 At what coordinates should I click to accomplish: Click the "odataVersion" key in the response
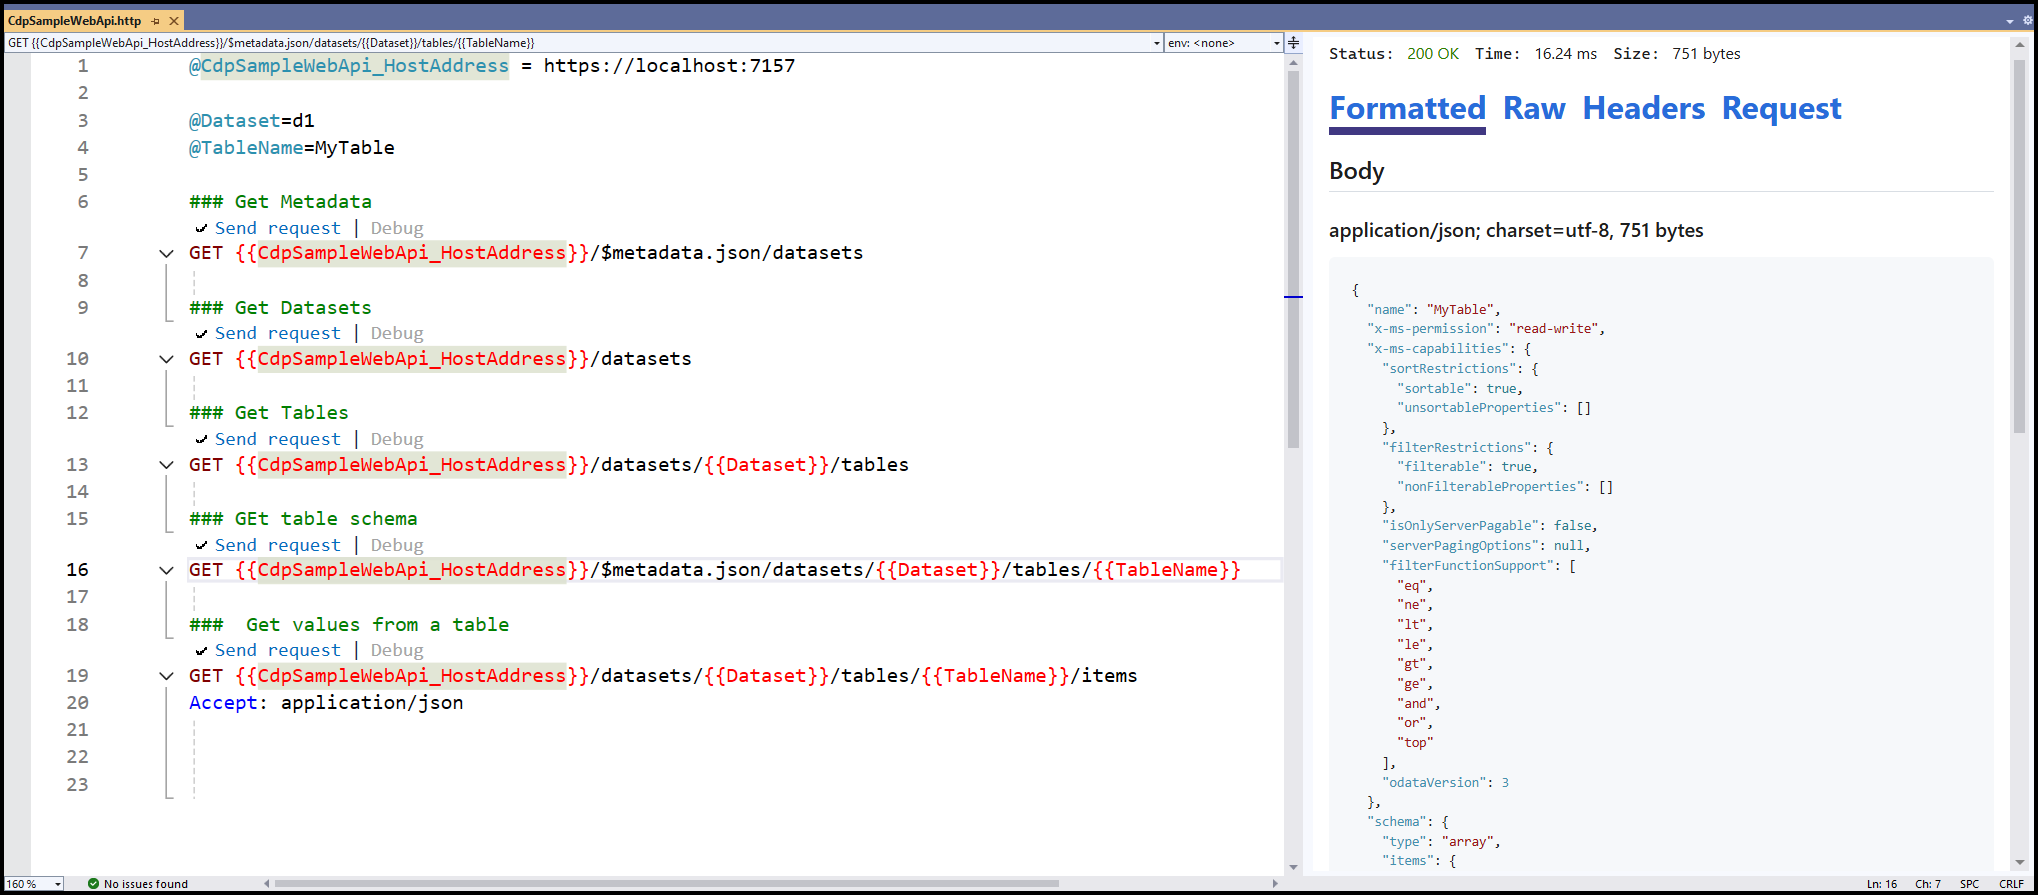pos(1436,783)
